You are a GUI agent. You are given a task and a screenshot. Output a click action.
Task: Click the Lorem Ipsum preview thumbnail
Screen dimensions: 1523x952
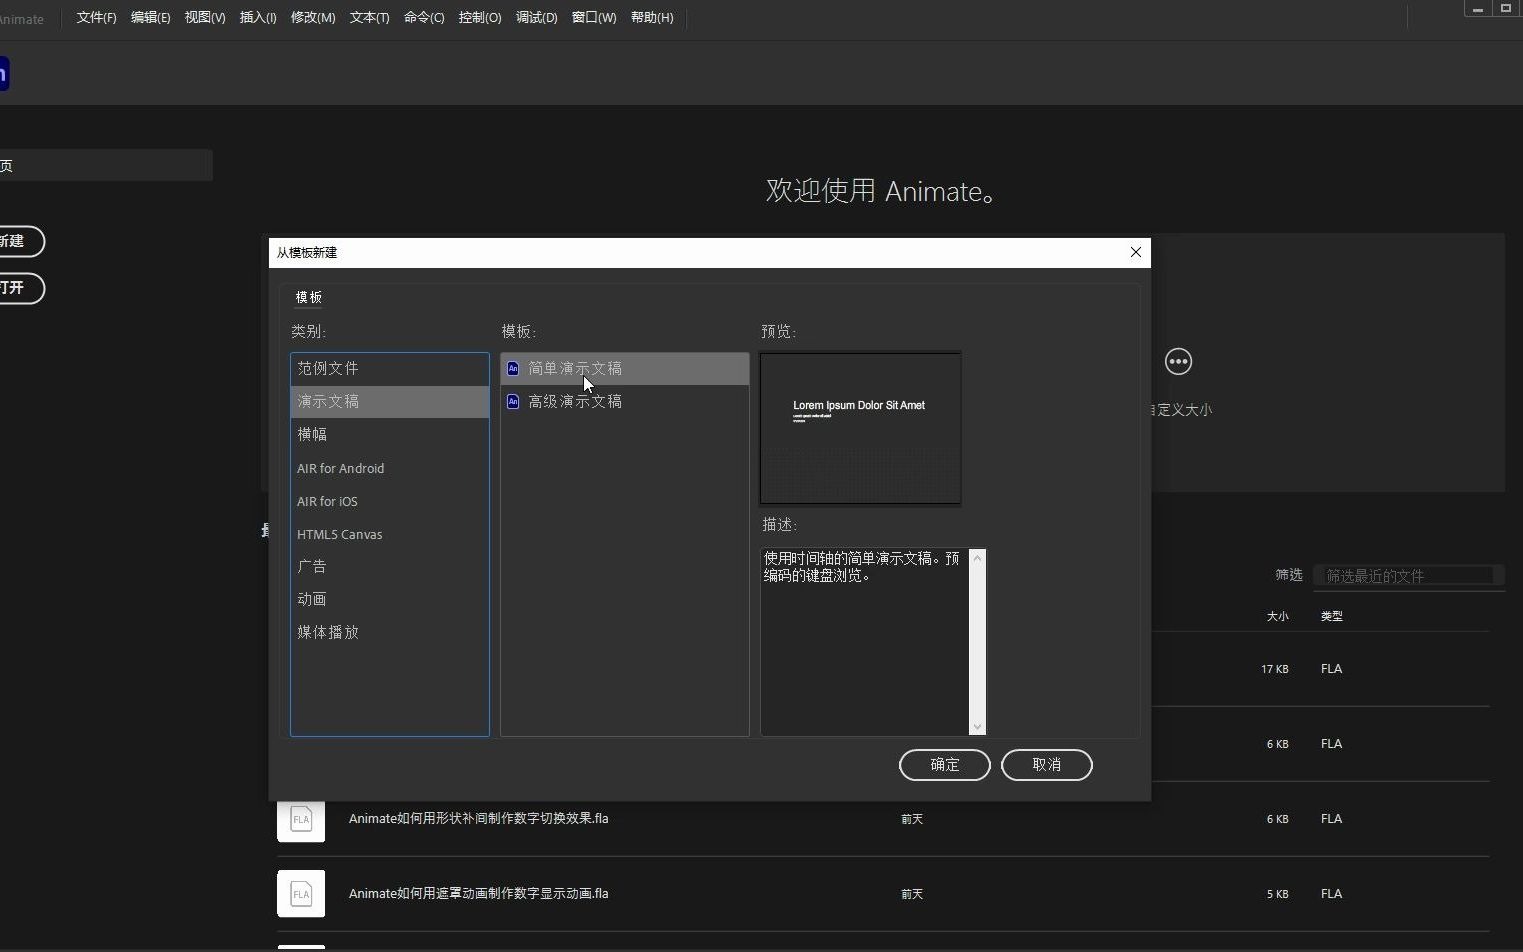coord(860,428)
